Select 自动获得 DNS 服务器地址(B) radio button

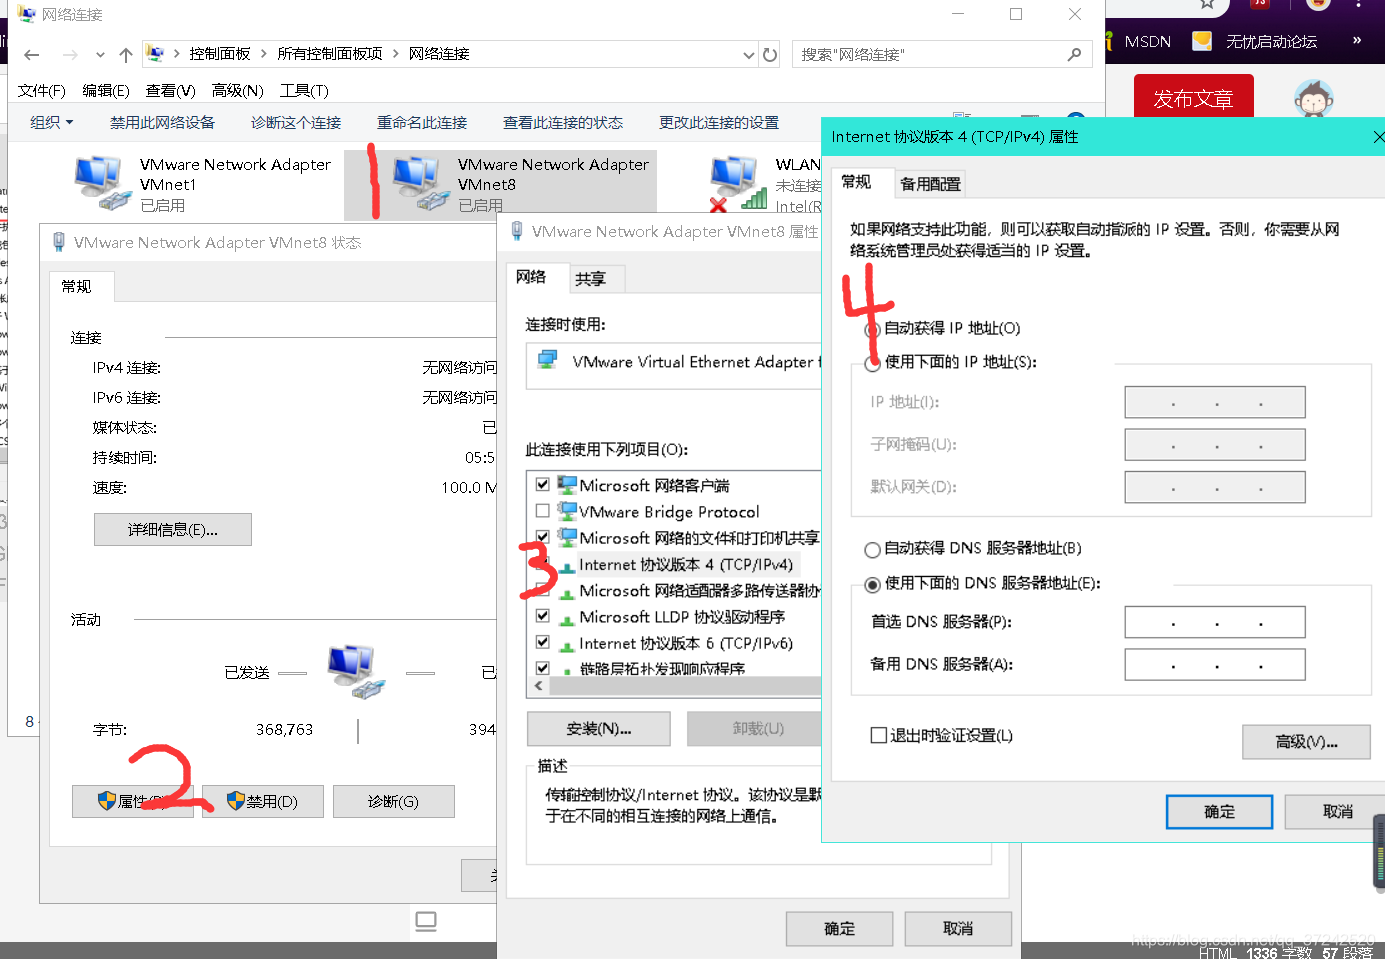coord(872,549)
